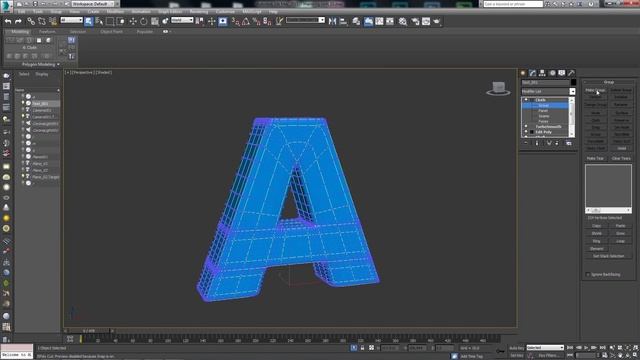Click the Undo arrow in main toolbar
The height and width of the screenshot is (360, 640).
click(x=8, y=21)
